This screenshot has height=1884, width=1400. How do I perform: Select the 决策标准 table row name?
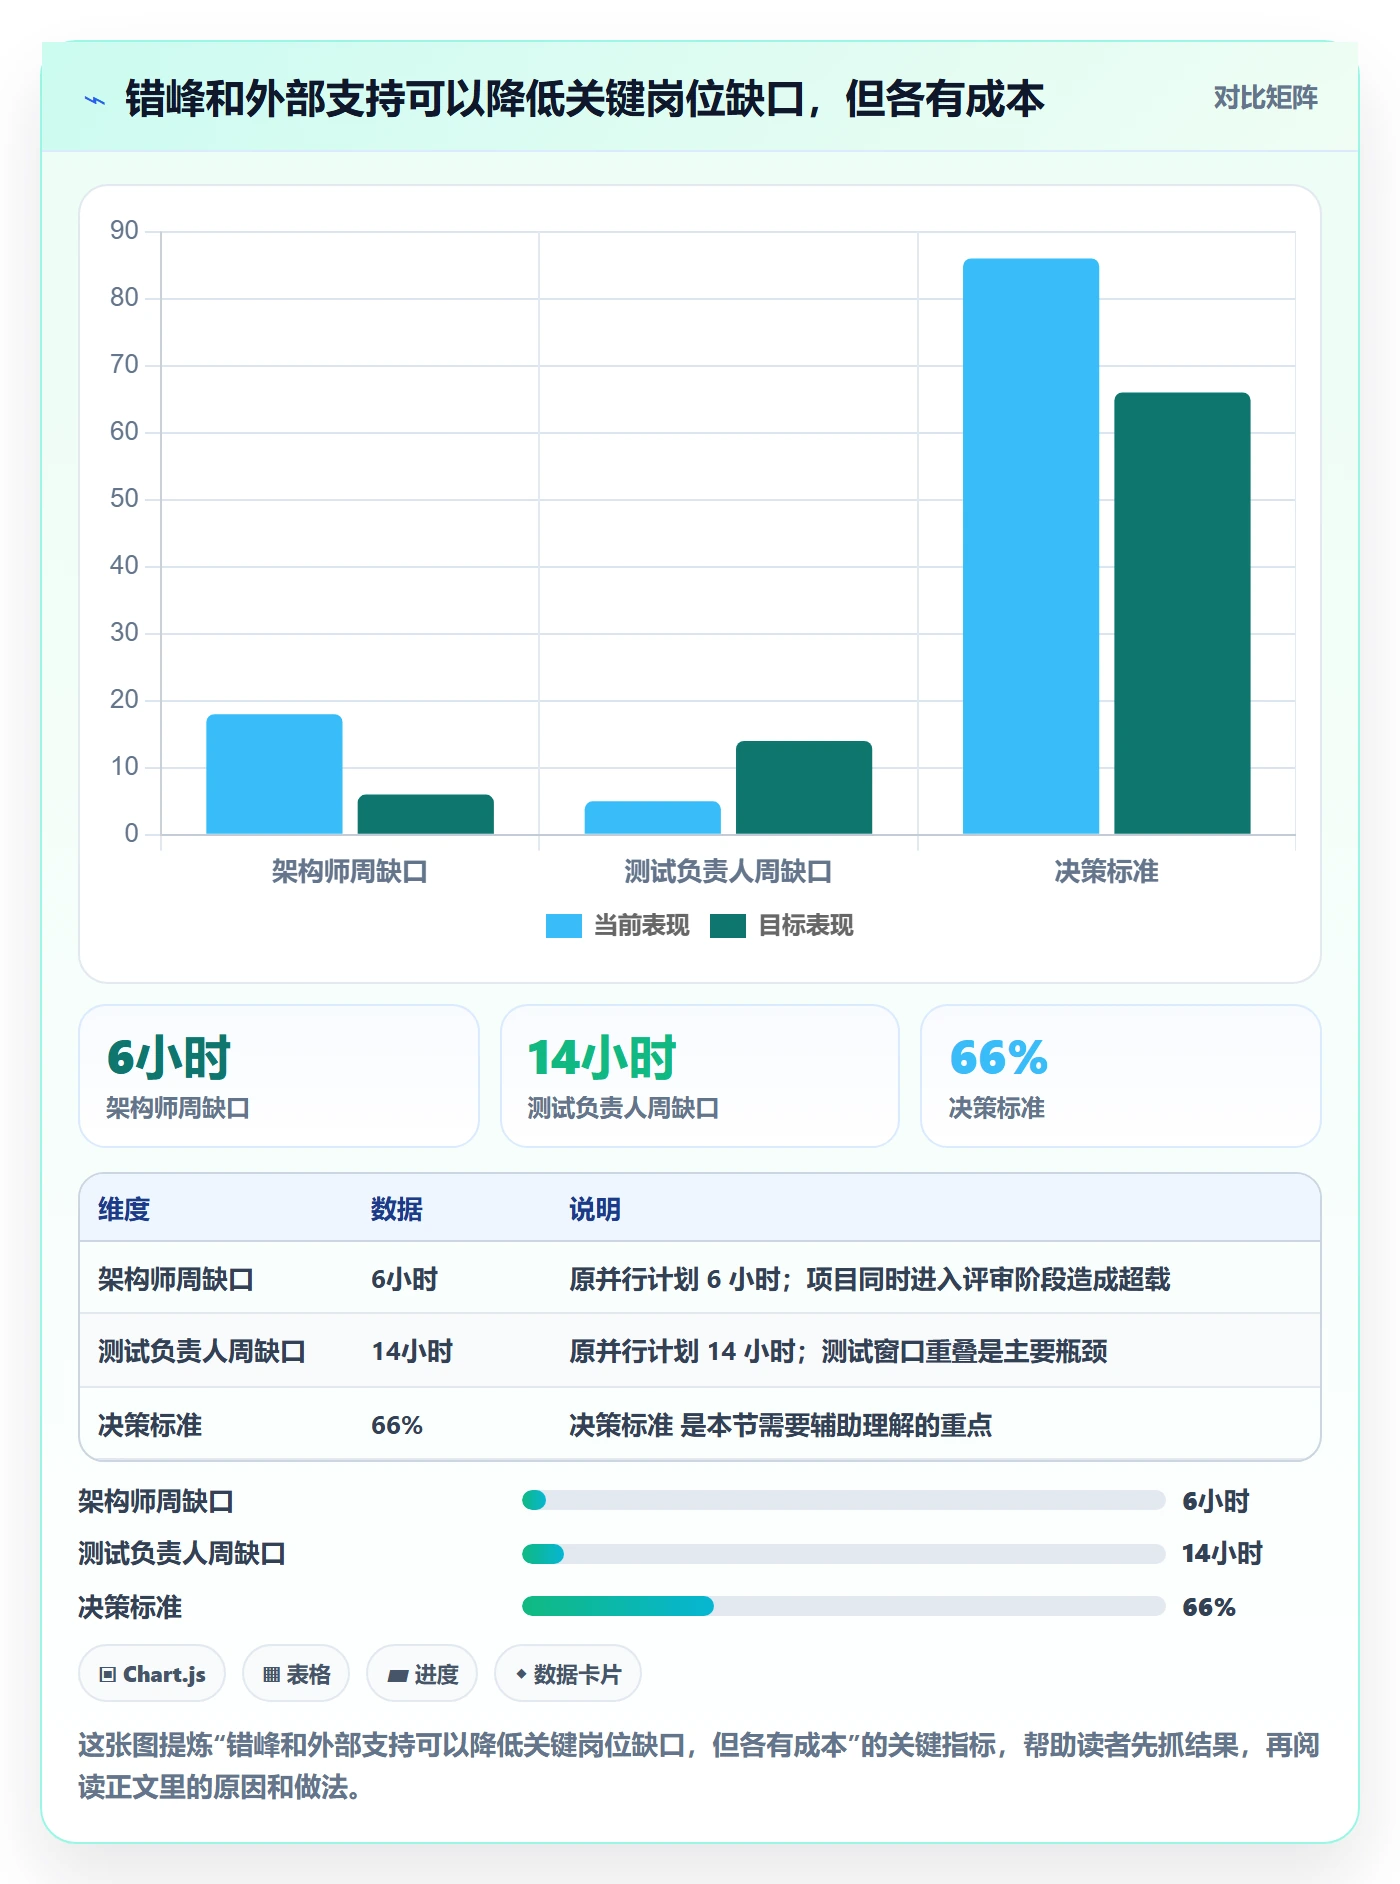point(150,1425)
